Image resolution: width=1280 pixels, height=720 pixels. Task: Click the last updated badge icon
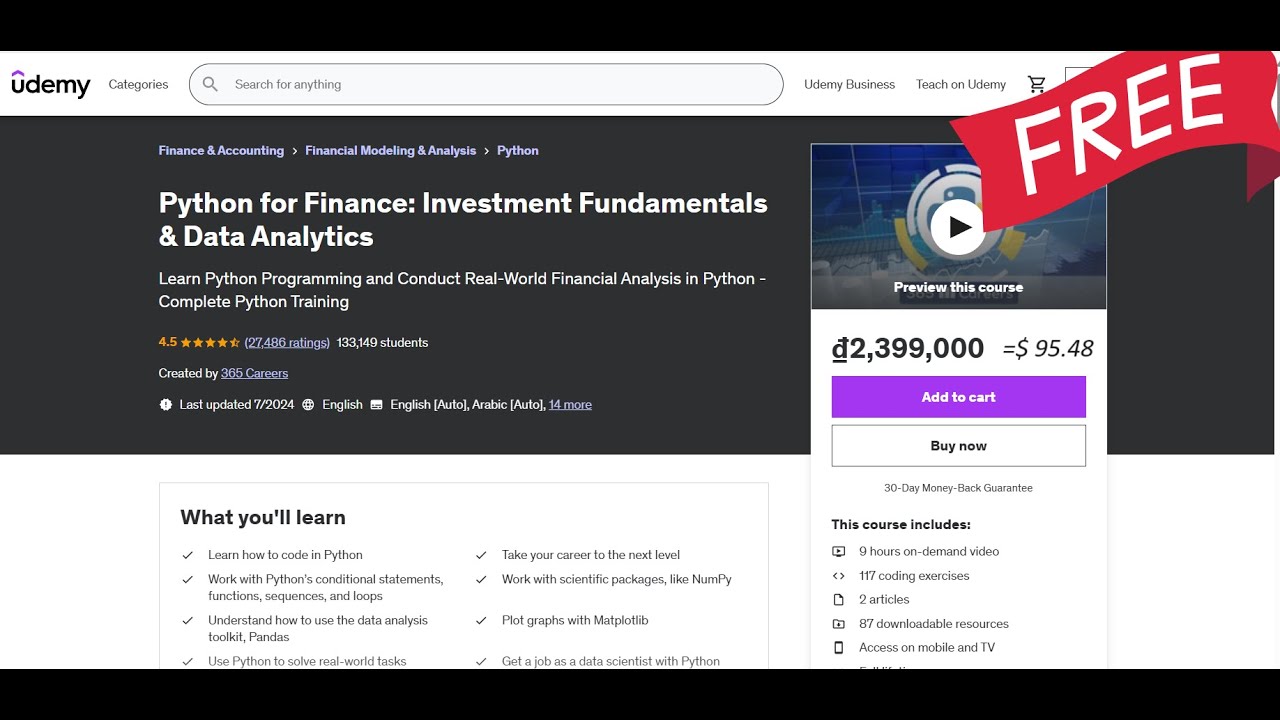point(165,405)
